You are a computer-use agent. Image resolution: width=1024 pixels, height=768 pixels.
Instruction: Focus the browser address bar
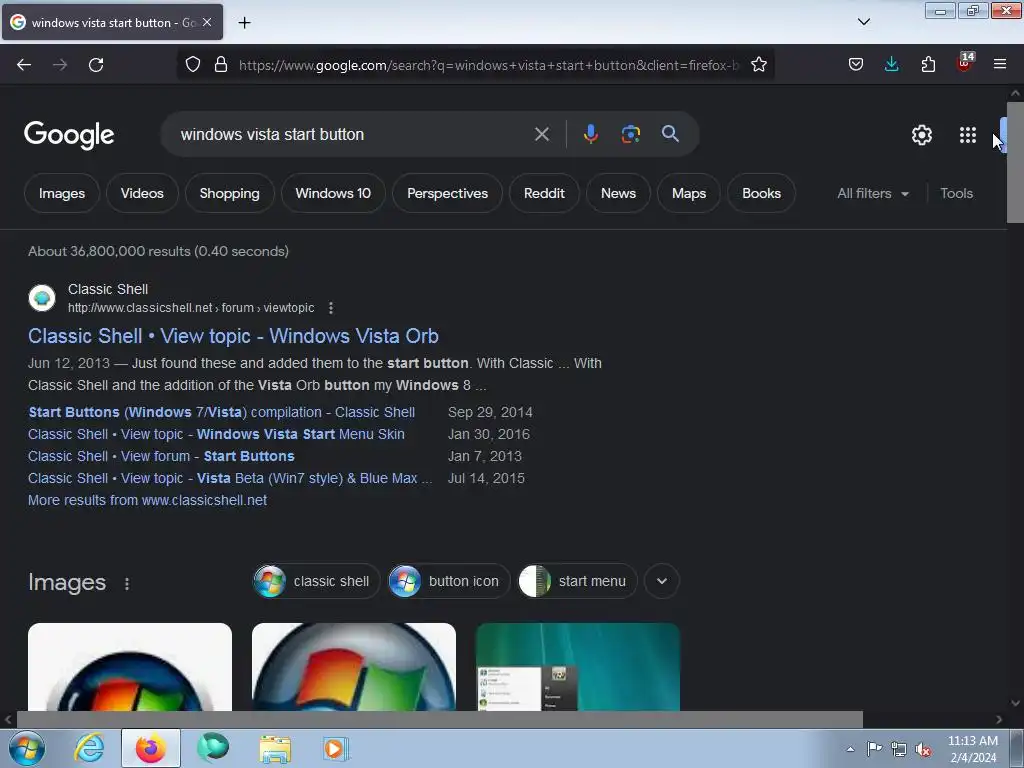click(x=488, y=65)
